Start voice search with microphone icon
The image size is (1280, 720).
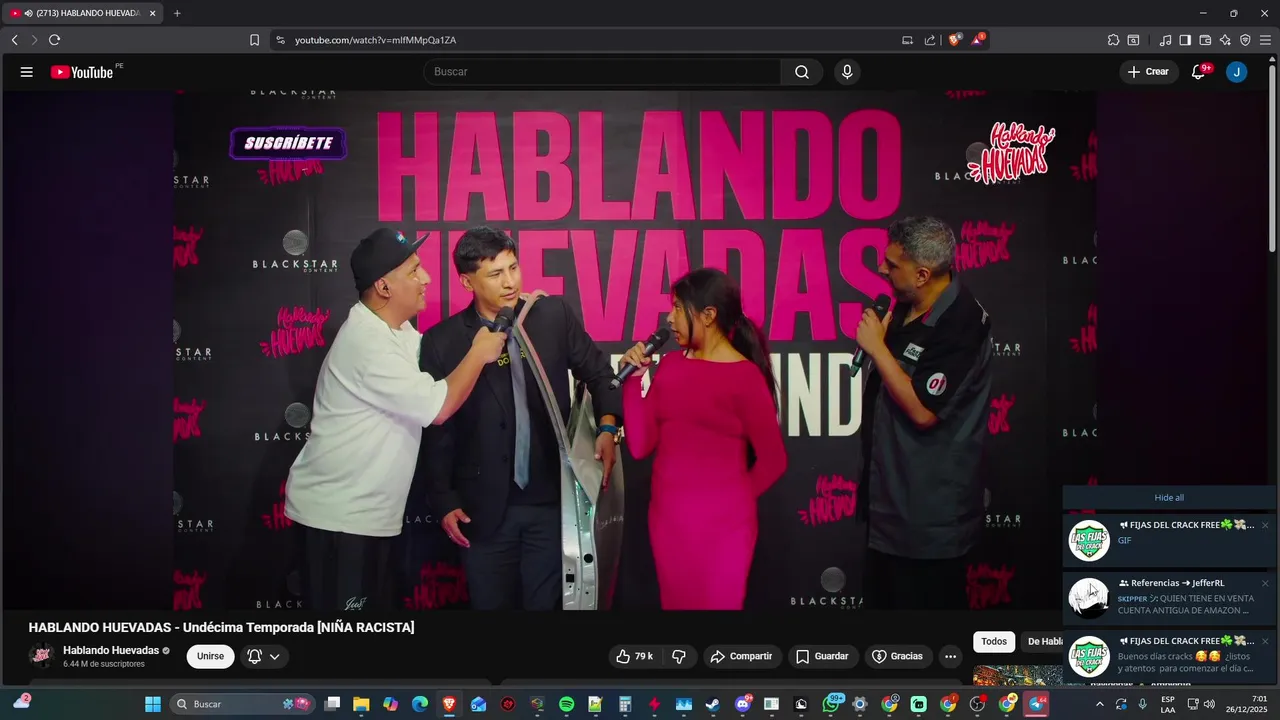[x=847, y=72]
